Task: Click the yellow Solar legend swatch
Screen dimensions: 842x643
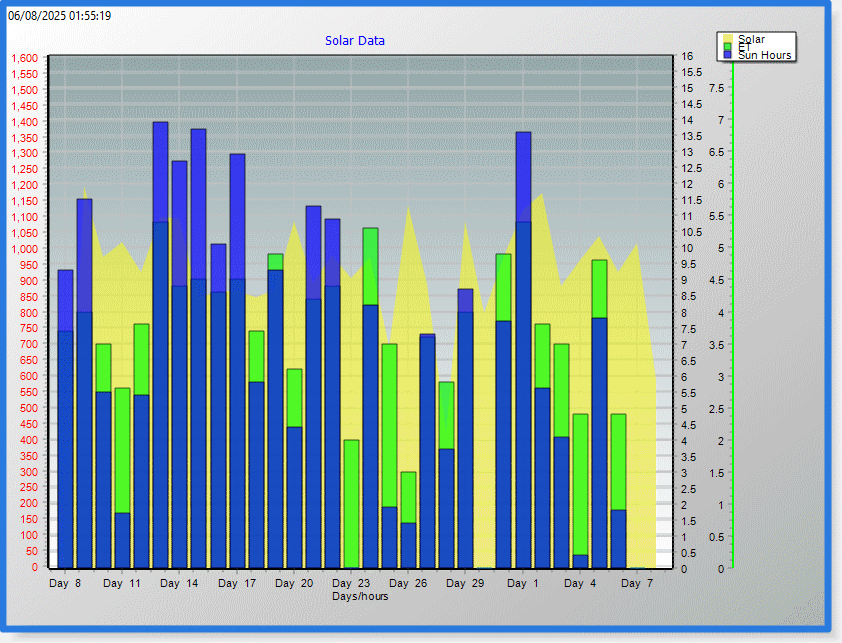Action: coord(728,39)
